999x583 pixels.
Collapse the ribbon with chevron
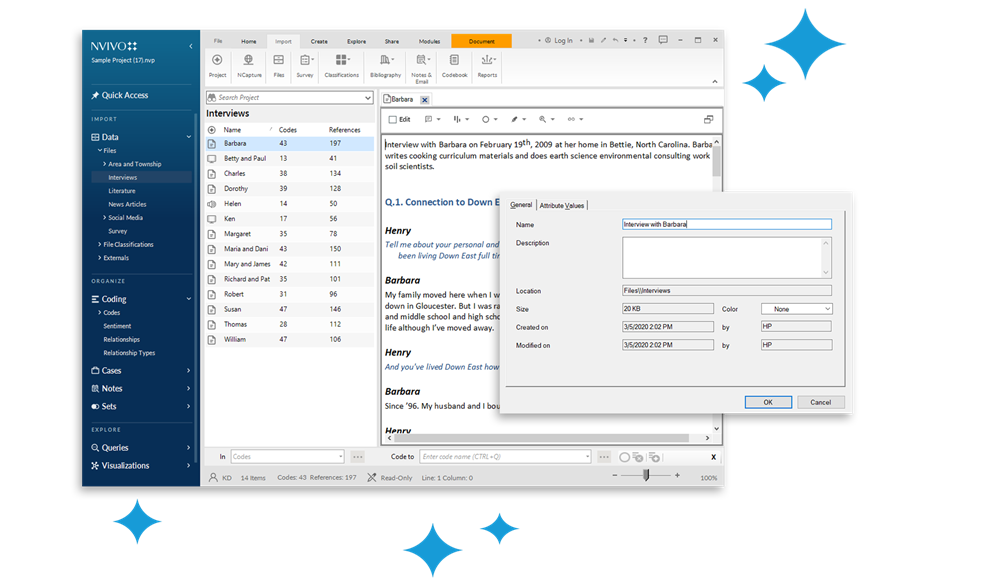point(714,81)
